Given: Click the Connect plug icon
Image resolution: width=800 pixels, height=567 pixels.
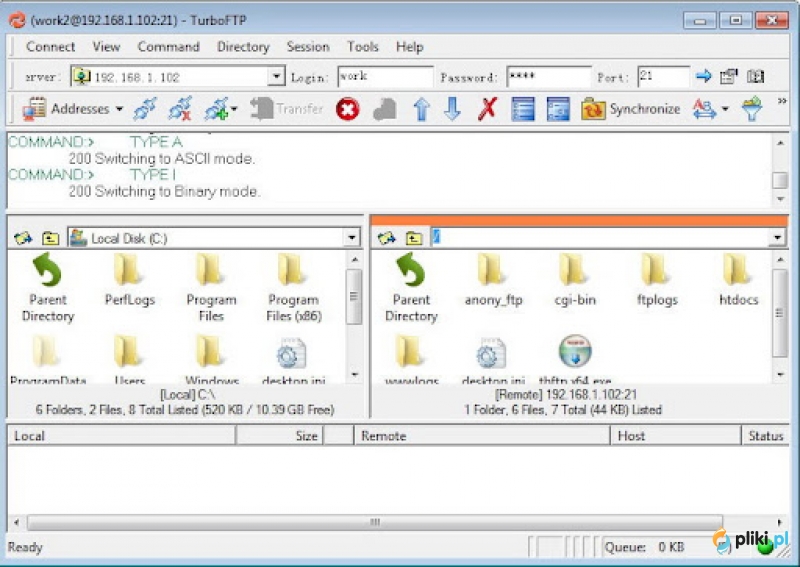Looking at the screenshot, I should pyautogui.click(x=145, y=109).
